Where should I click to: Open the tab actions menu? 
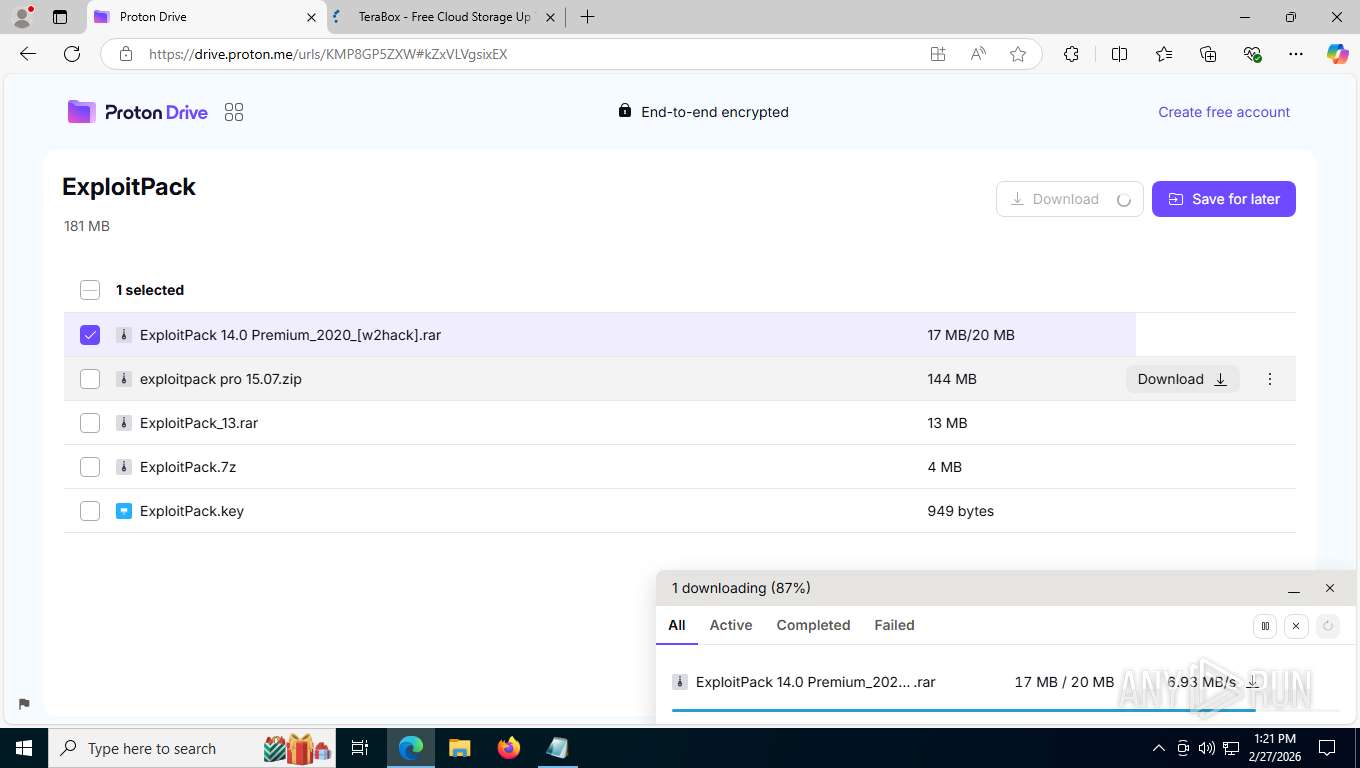tap(60, 17)
